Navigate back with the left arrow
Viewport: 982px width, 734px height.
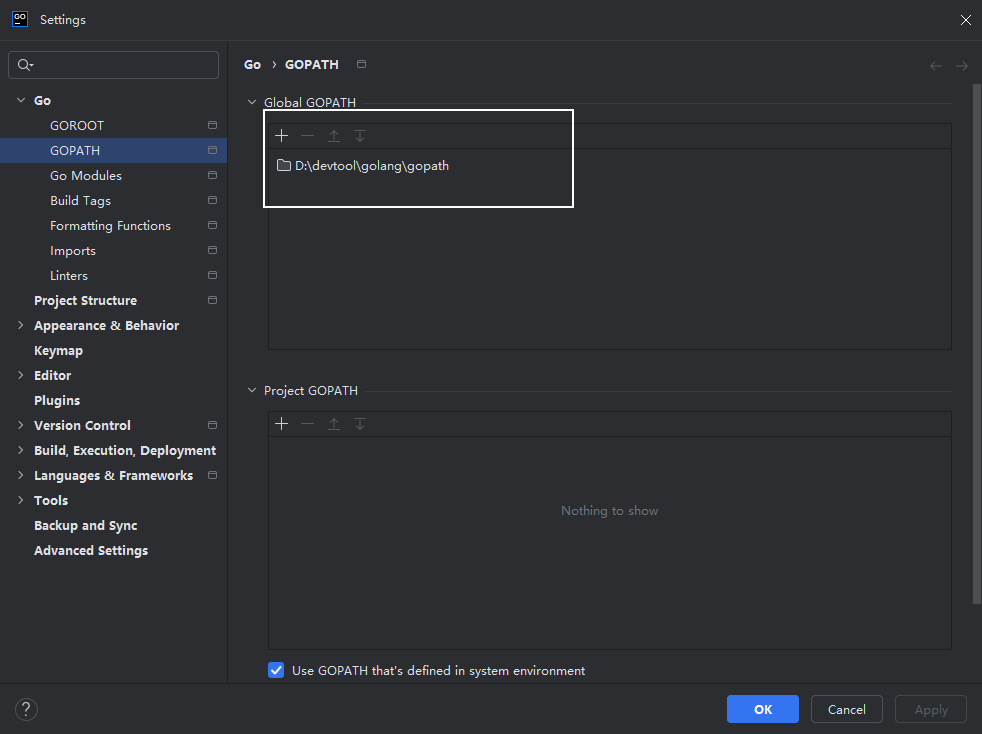pyautogui.click(x=936, y=66)
